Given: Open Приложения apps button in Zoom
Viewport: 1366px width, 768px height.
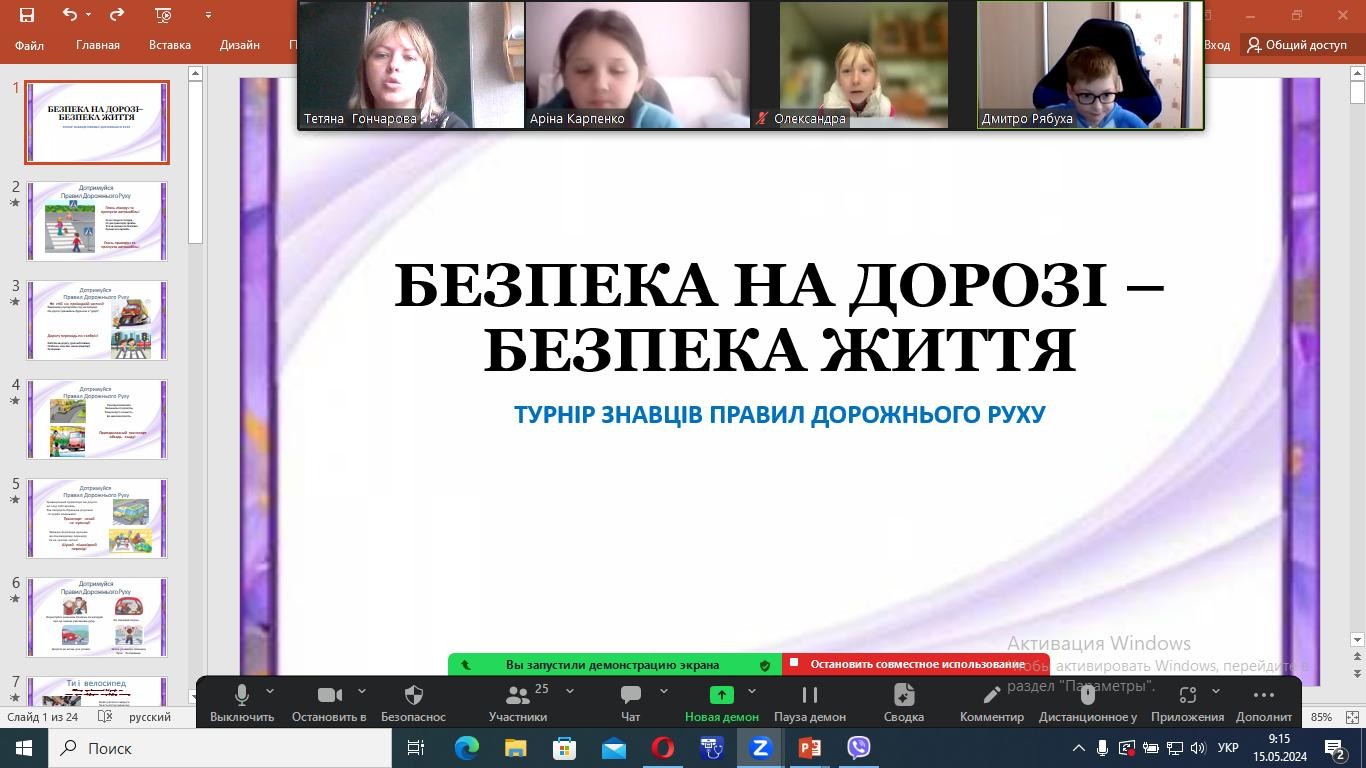Looking at the screenshot, I should (x=1187, y=702).
